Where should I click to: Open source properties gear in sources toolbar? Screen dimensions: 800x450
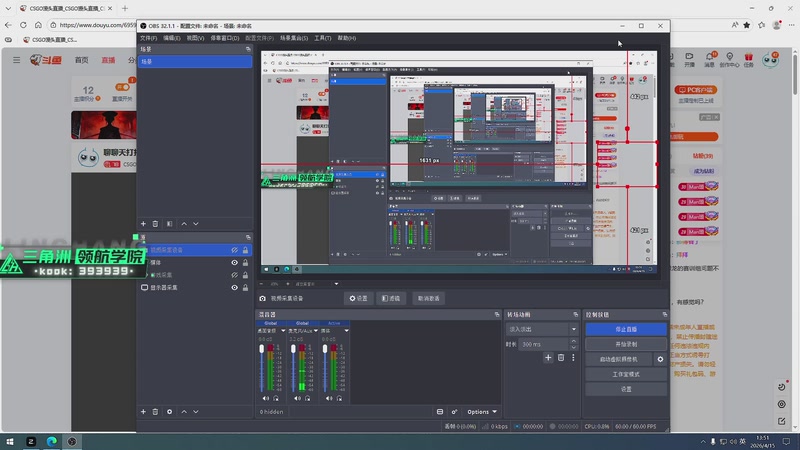pos(169,412)
